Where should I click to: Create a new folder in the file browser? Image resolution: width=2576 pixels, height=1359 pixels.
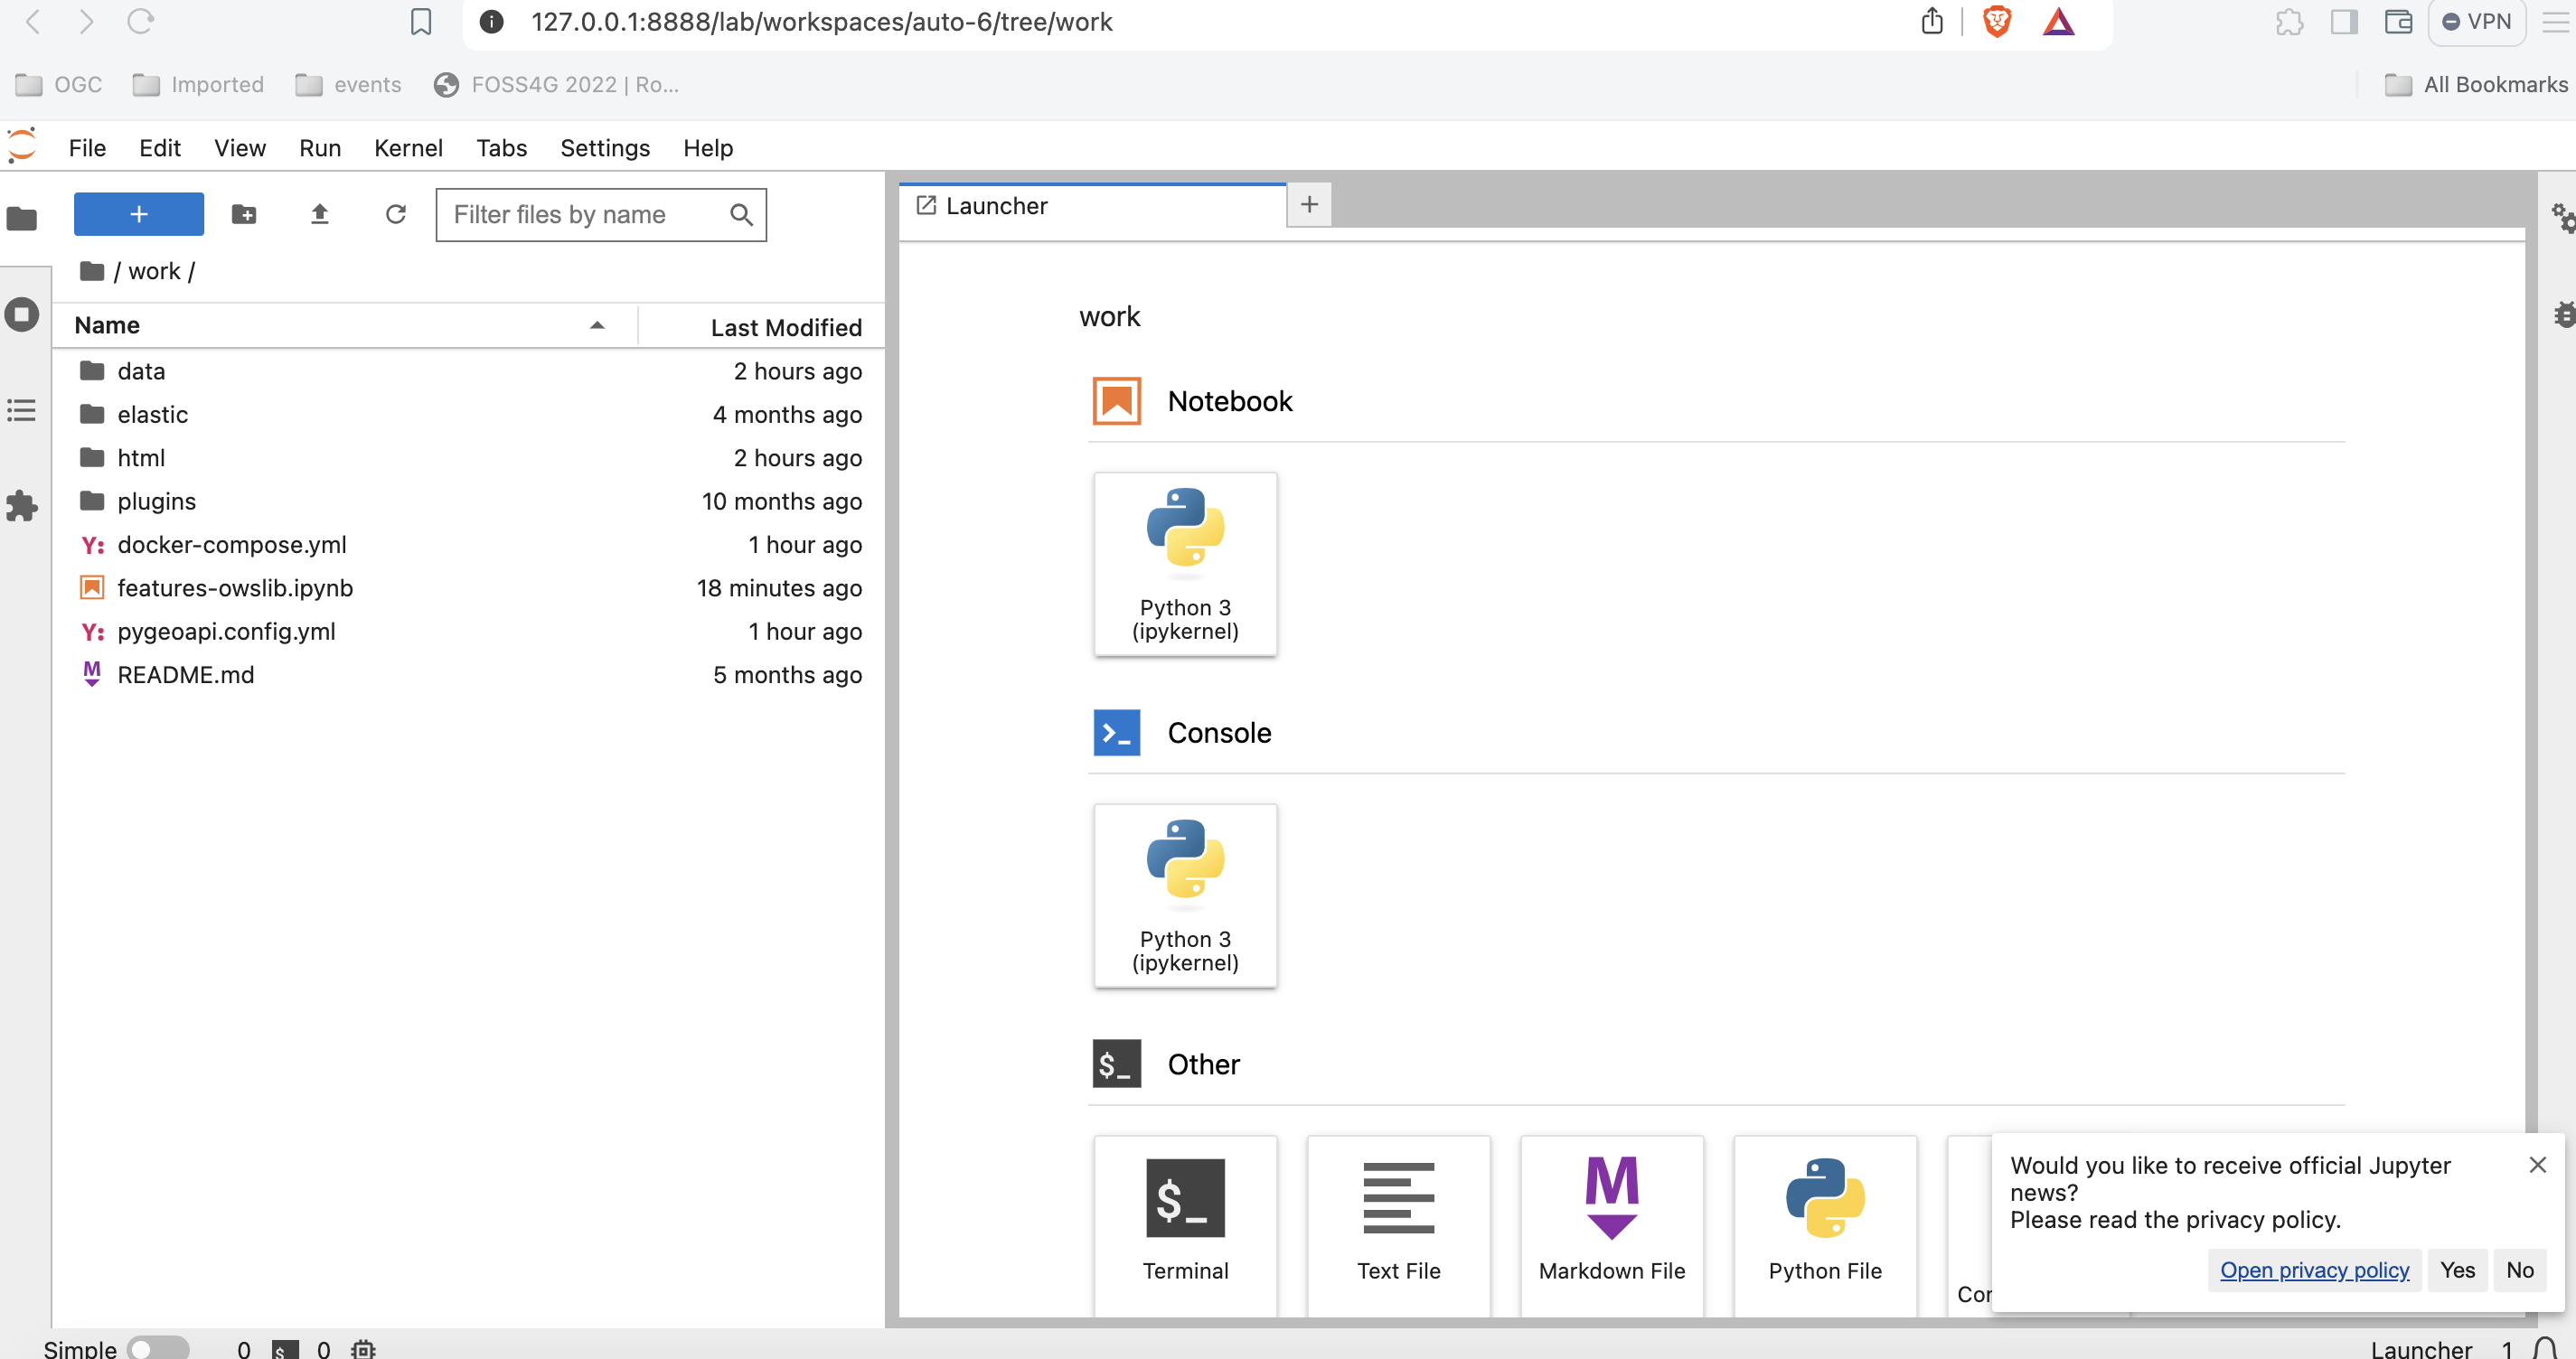pyautogui.click(x=243, y=214)
